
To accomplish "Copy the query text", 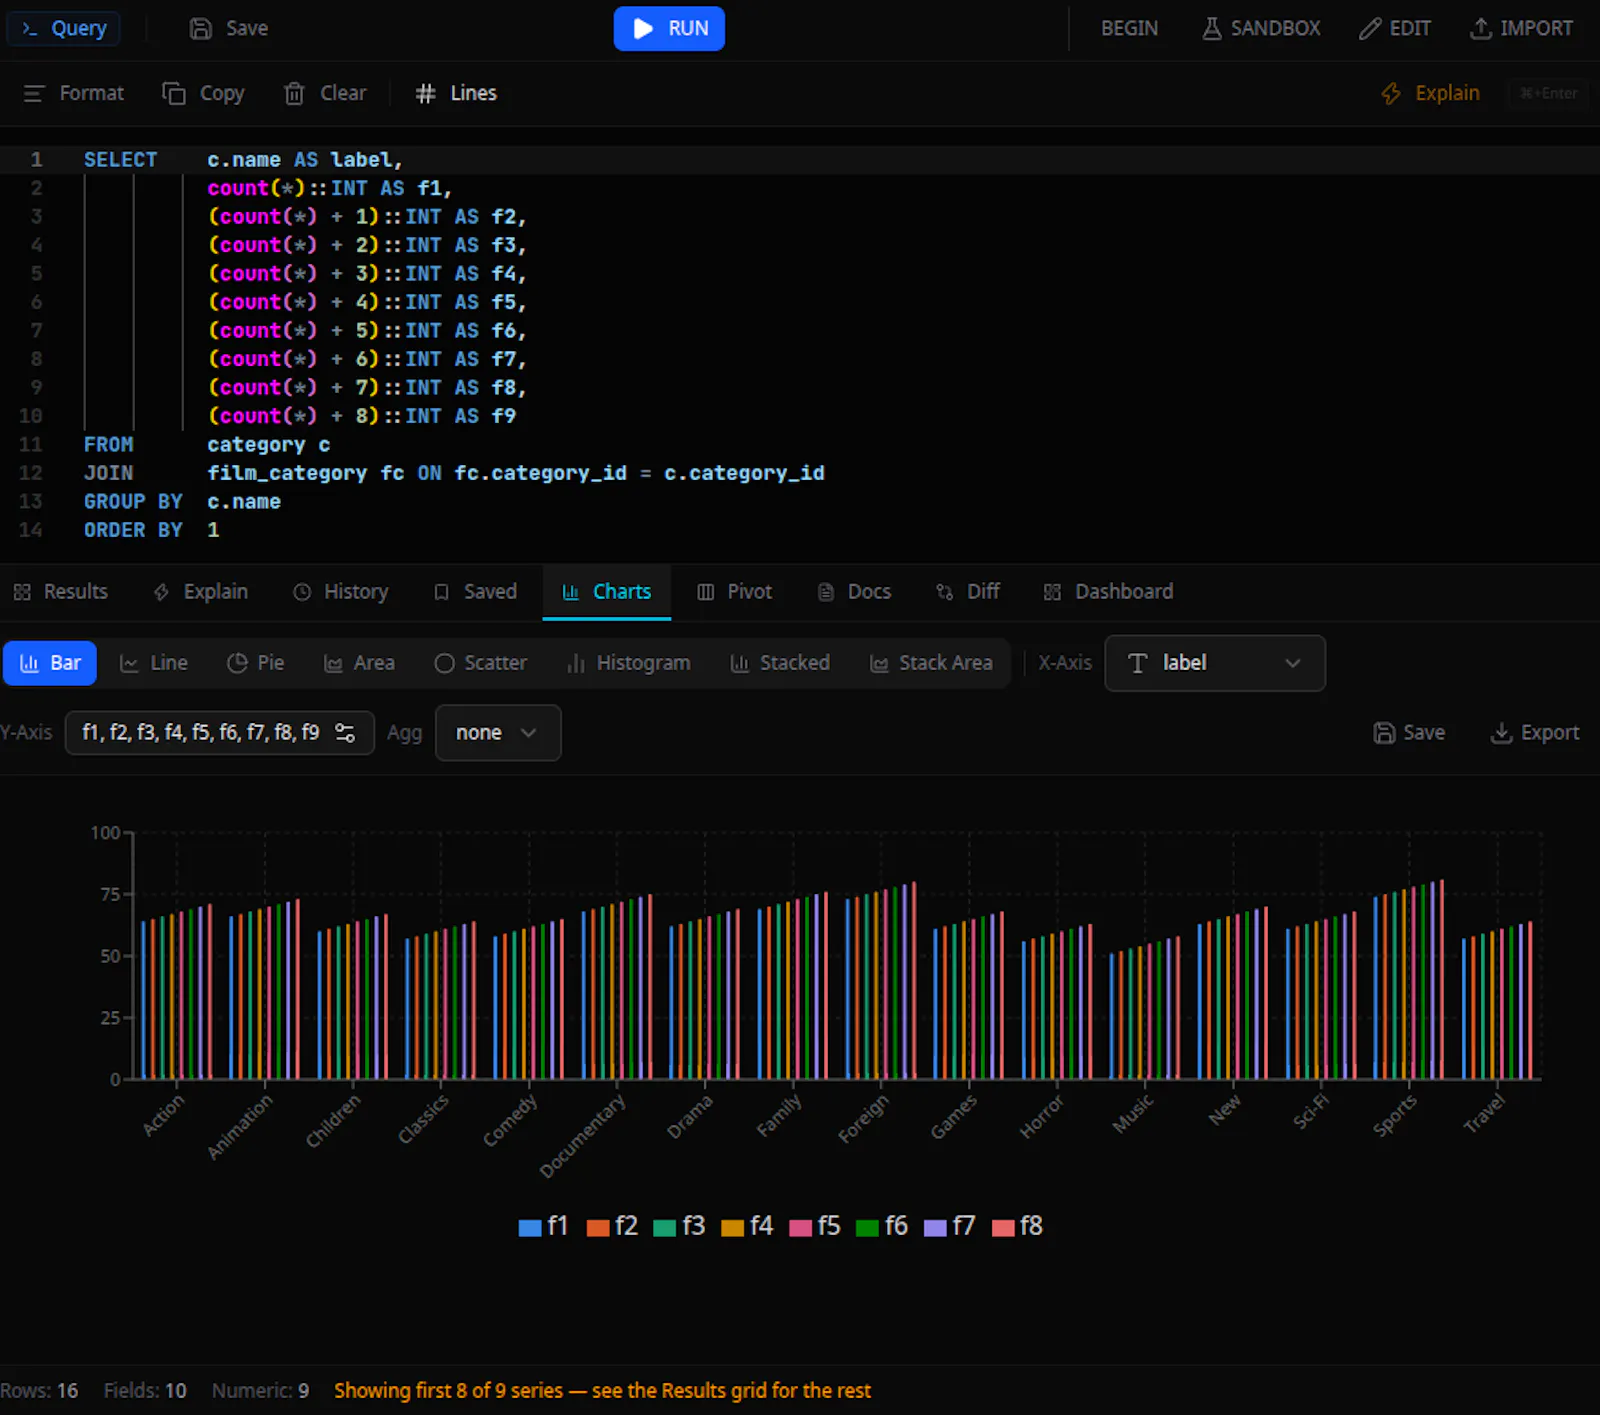I will (203, 93).
